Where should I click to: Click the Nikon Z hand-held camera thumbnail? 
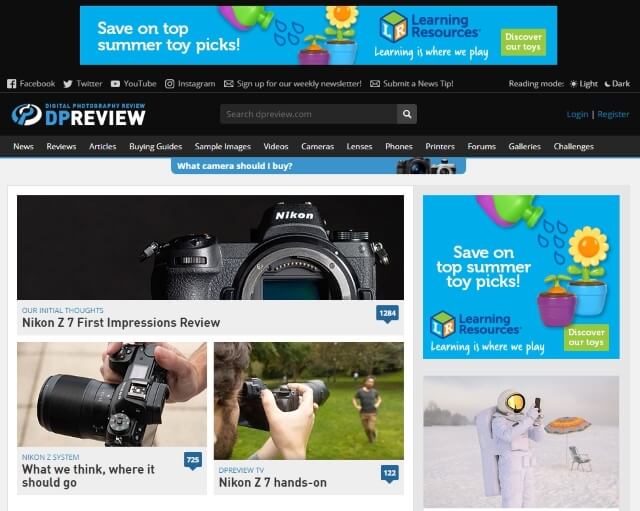pos(112,394)
